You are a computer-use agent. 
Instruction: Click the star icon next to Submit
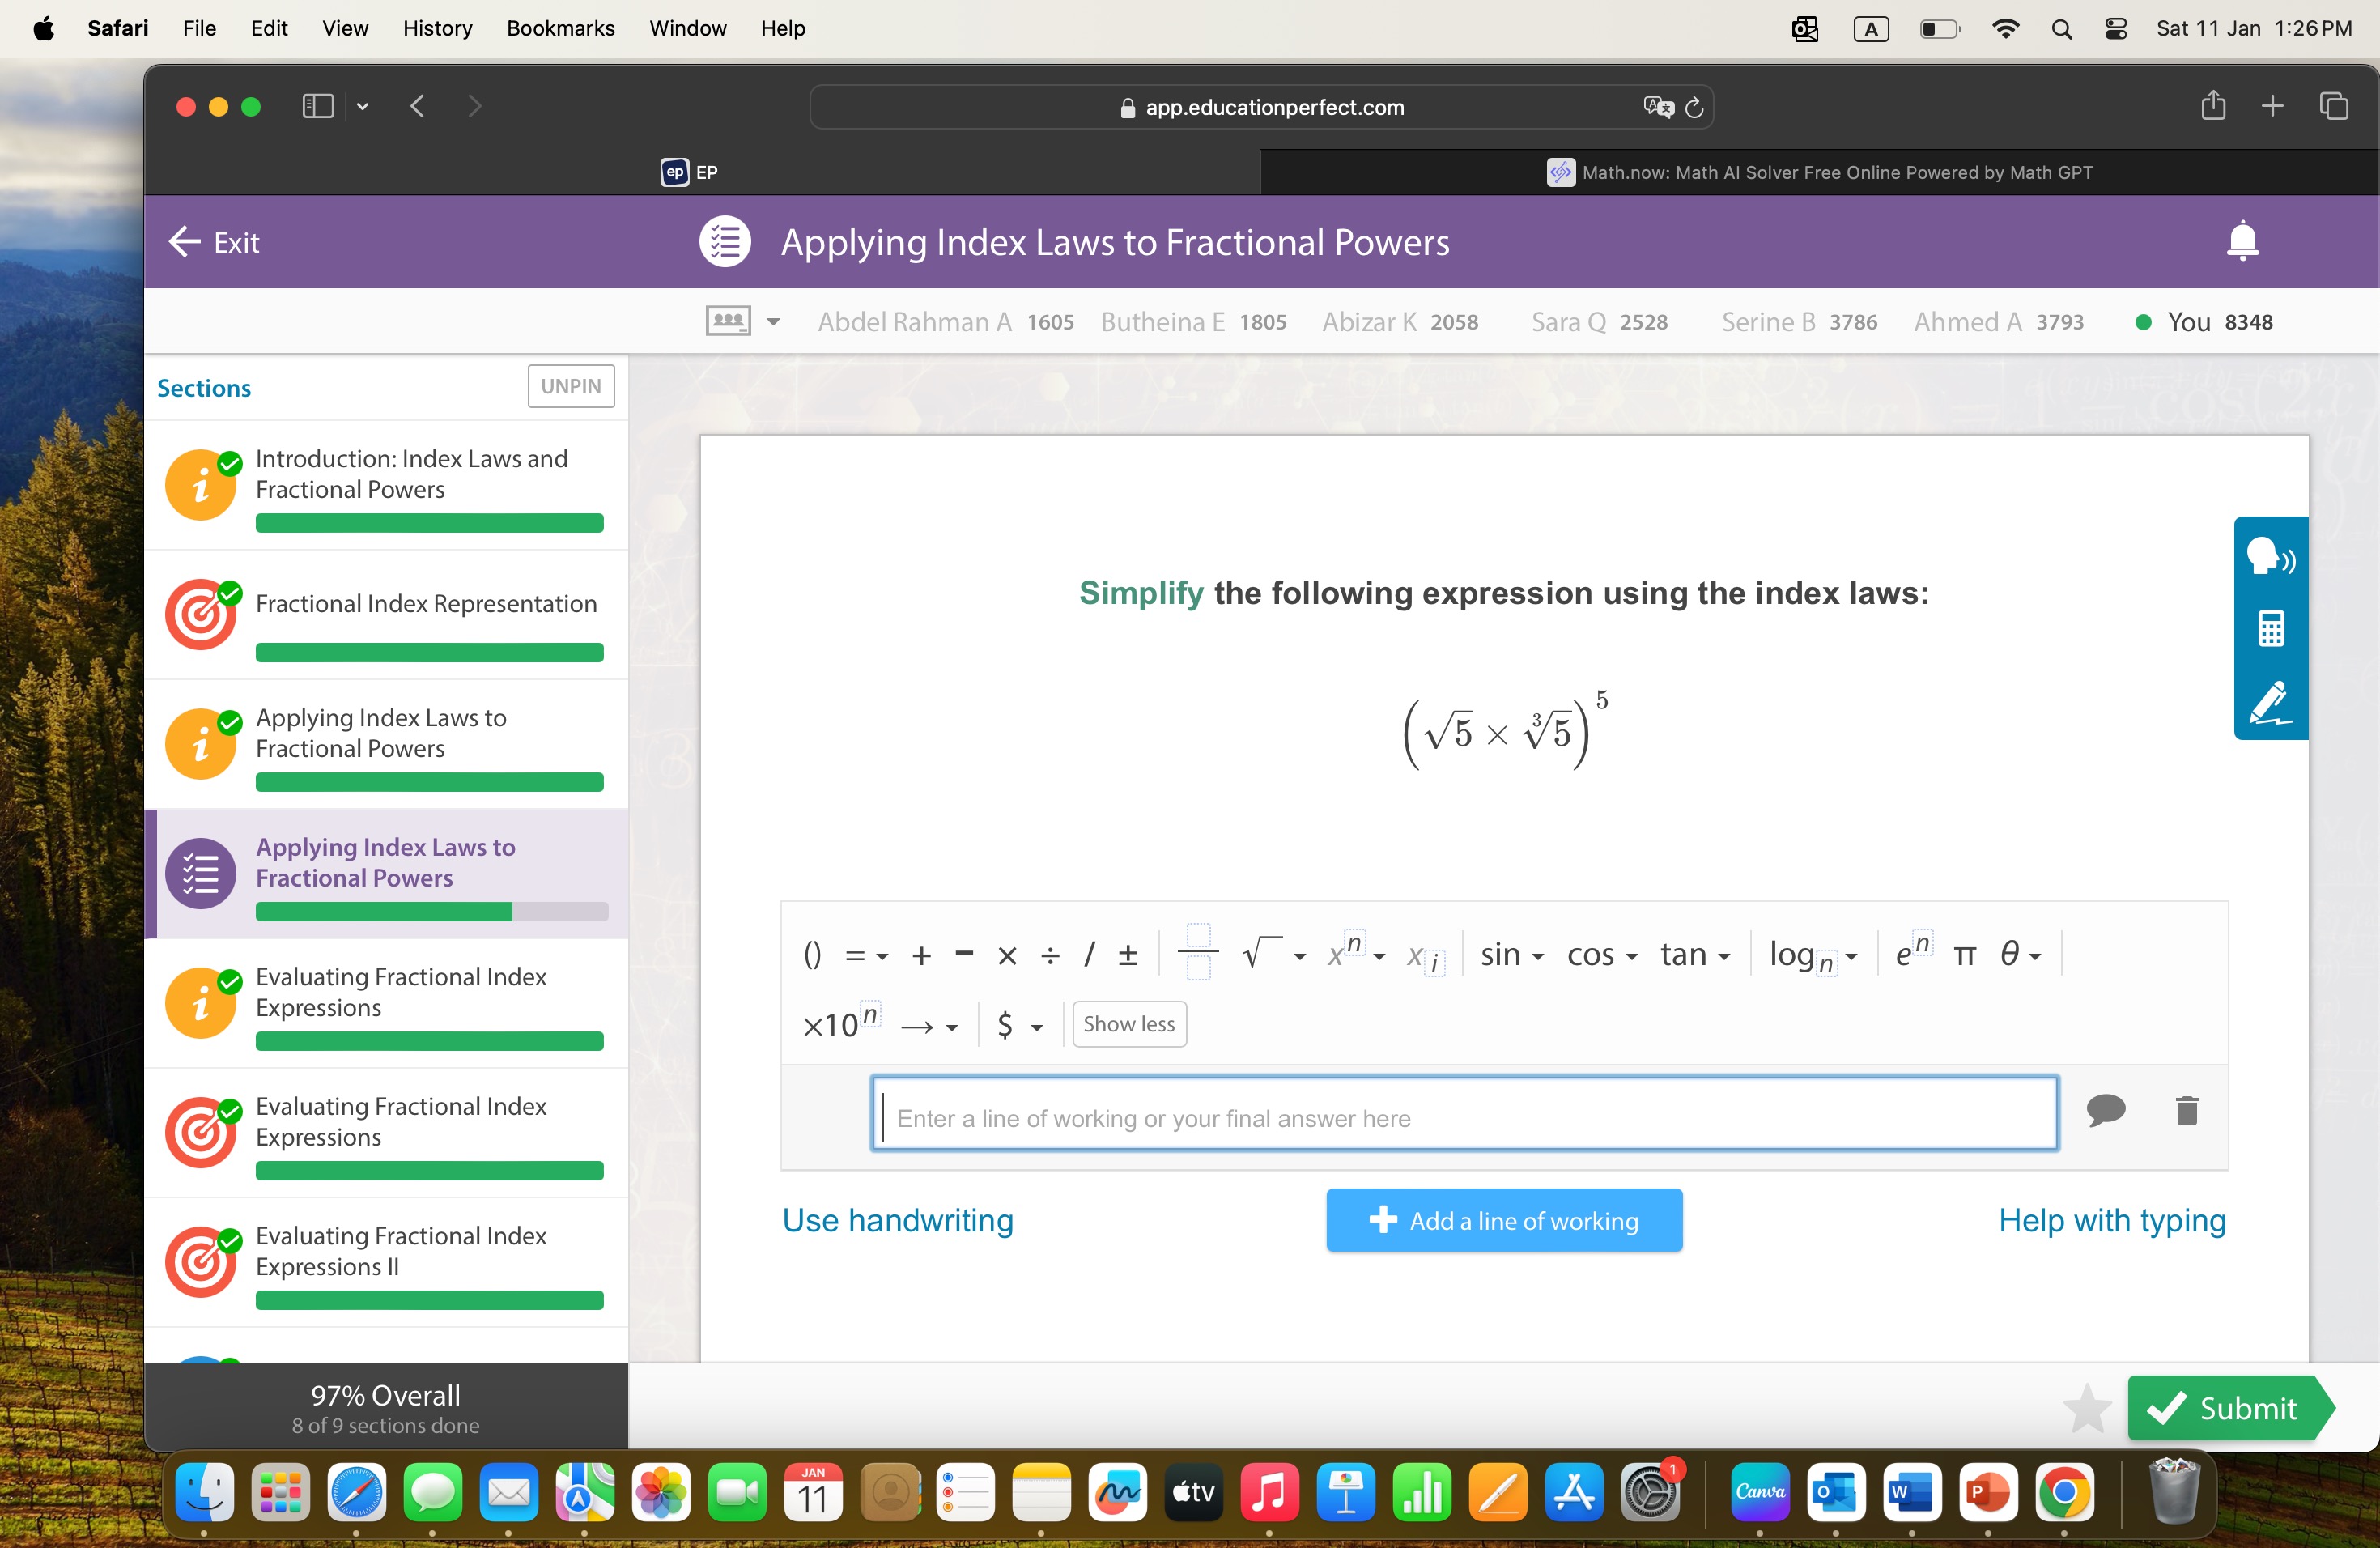[x=2087, y=1408]
